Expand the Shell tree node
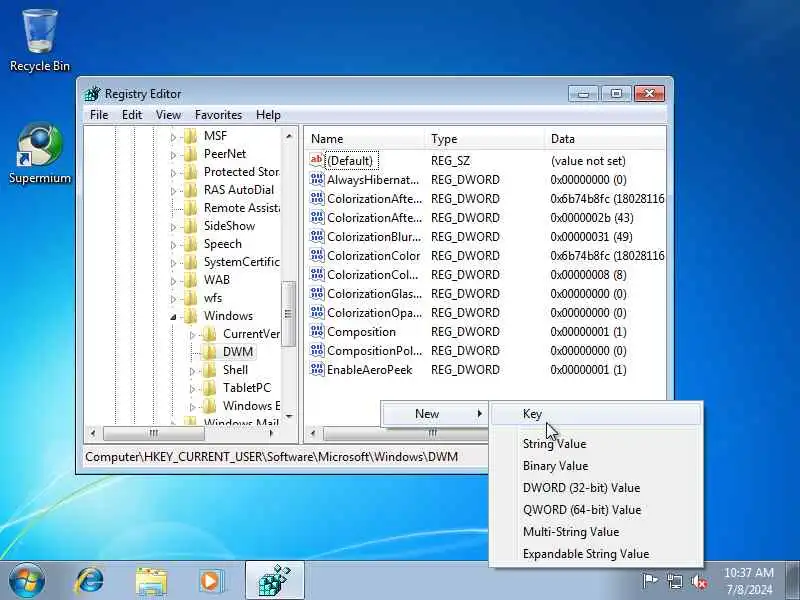800x600 pixels. coord(192,371)
